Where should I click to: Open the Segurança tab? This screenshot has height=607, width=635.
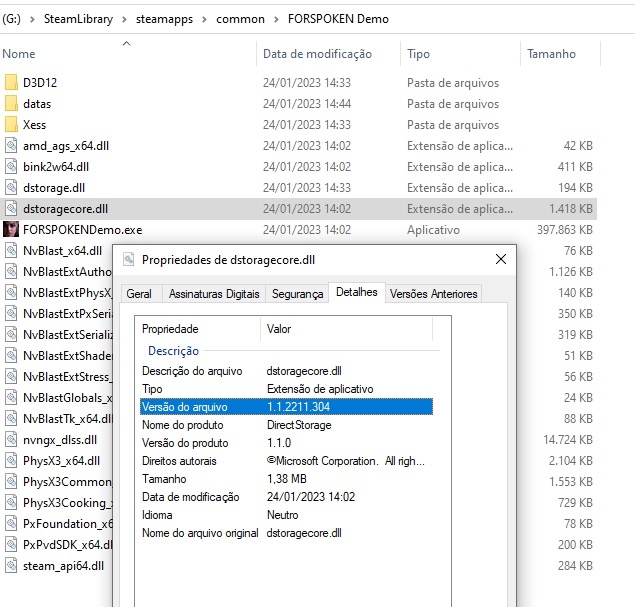[x=298, y=294]
